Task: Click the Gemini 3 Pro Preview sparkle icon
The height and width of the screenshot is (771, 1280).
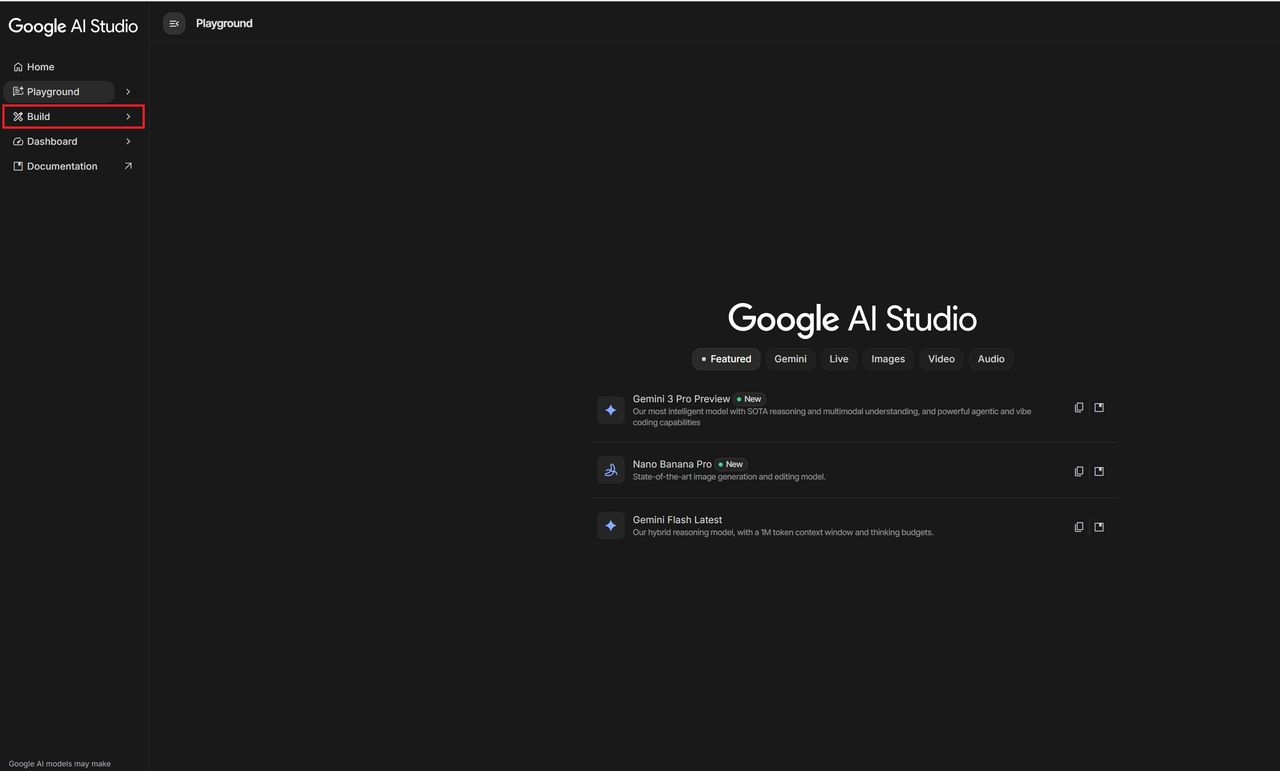Action: (x=611, y=410)
